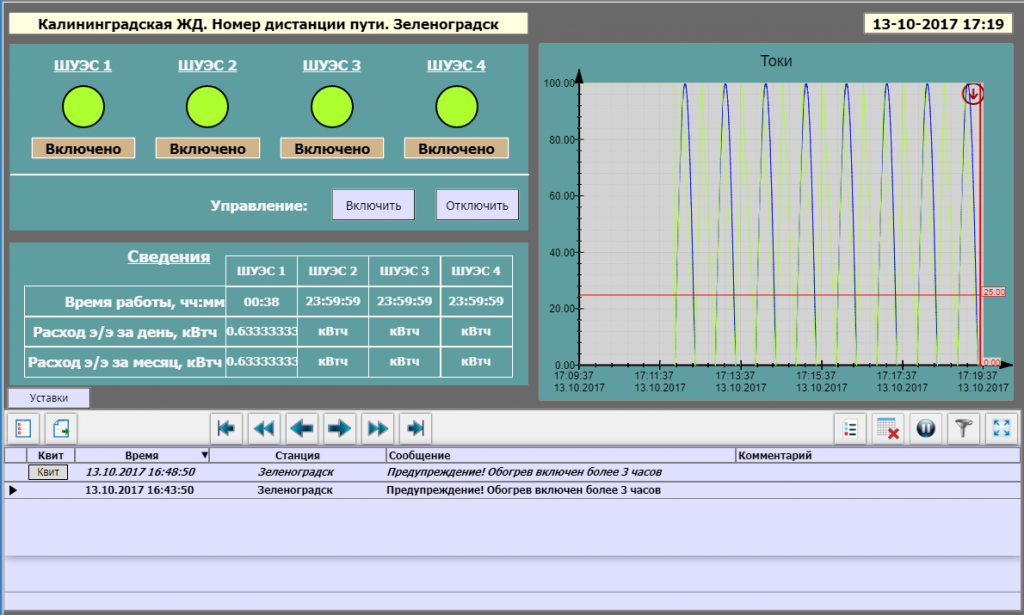Click the 00:38 working time cell
The width and height of the screenshot is (1024, 615).
[x=261, y=302]
